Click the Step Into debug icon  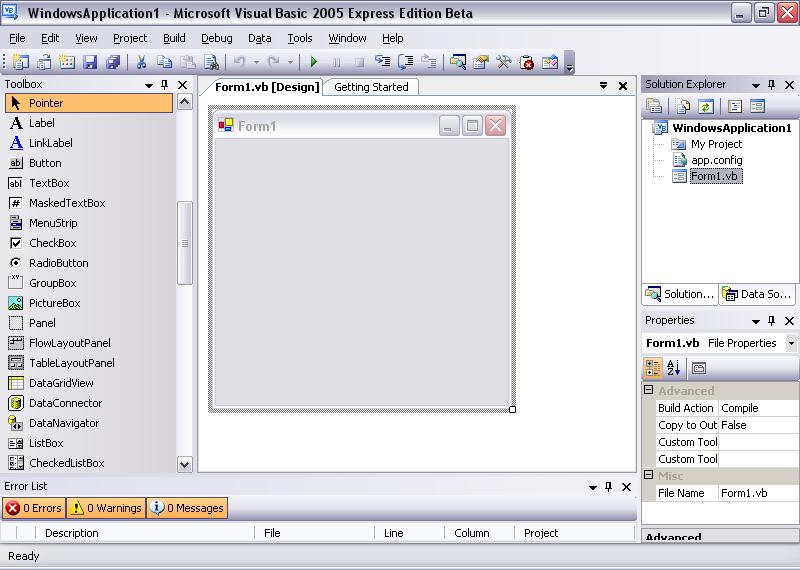coord(382,62)
